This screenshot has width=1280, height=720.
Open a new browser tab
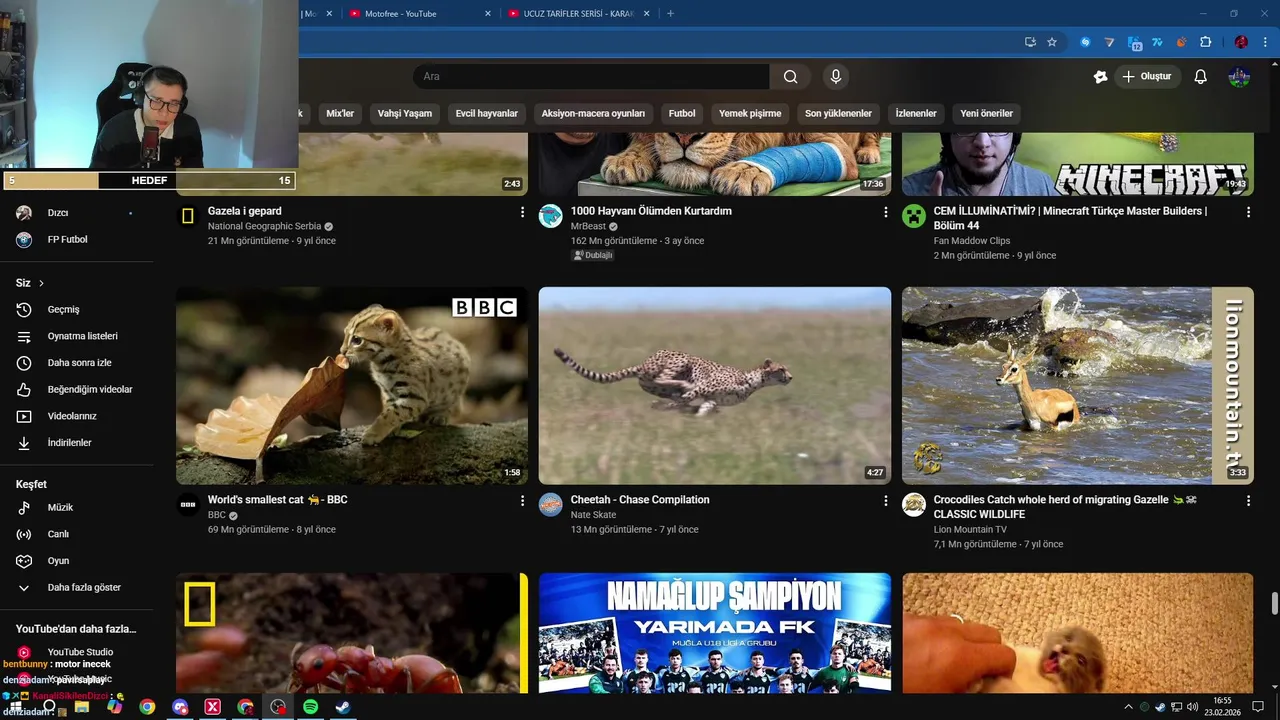(x=670, y=14)
